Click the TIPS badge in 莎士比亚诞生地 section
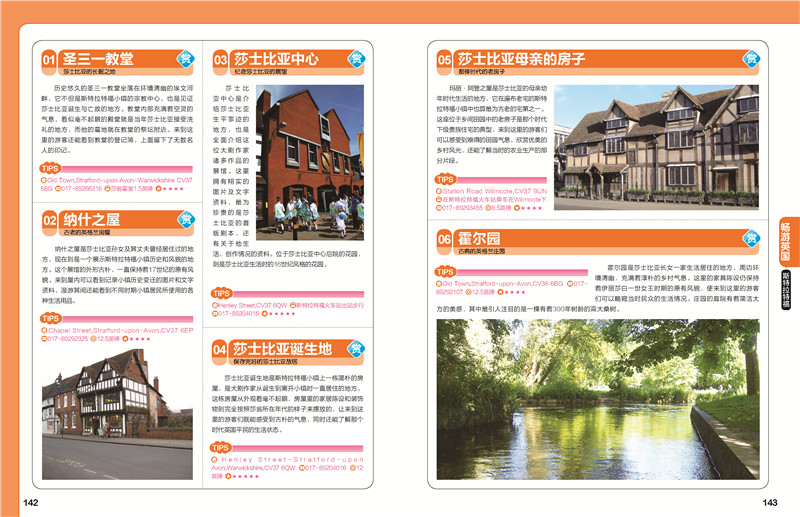This screenshot has height=517, width=800. point(220,448)
